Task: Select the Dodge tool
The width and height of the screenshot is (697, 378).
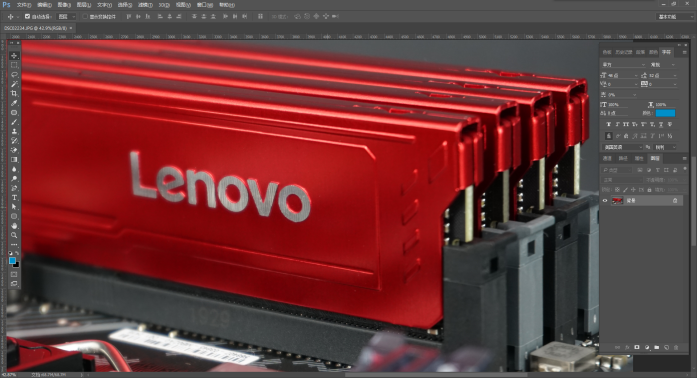Action: pyautogui.click(x=14, y=178)
